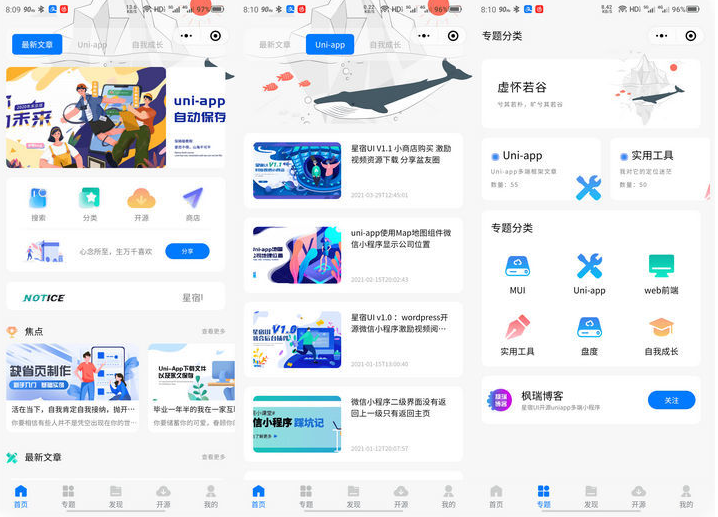This screenshot has width=718, height=517.
Task: Open the 商店 paper-plane icon on left screen
Action: tap(193, 198)
